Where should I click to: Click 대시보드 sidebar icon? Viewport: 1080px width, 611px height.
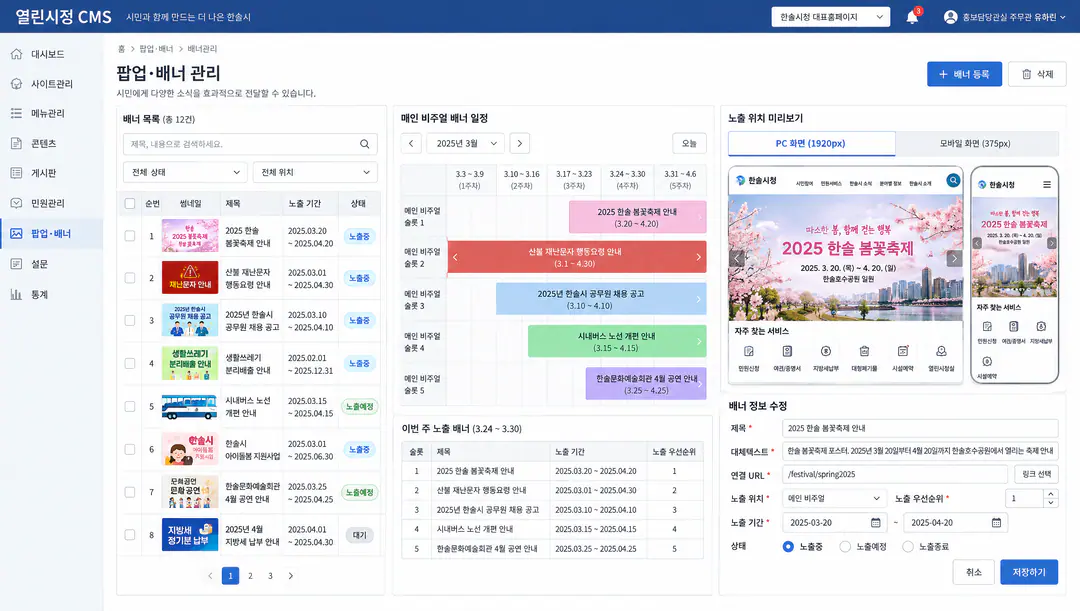coord(17,54)
